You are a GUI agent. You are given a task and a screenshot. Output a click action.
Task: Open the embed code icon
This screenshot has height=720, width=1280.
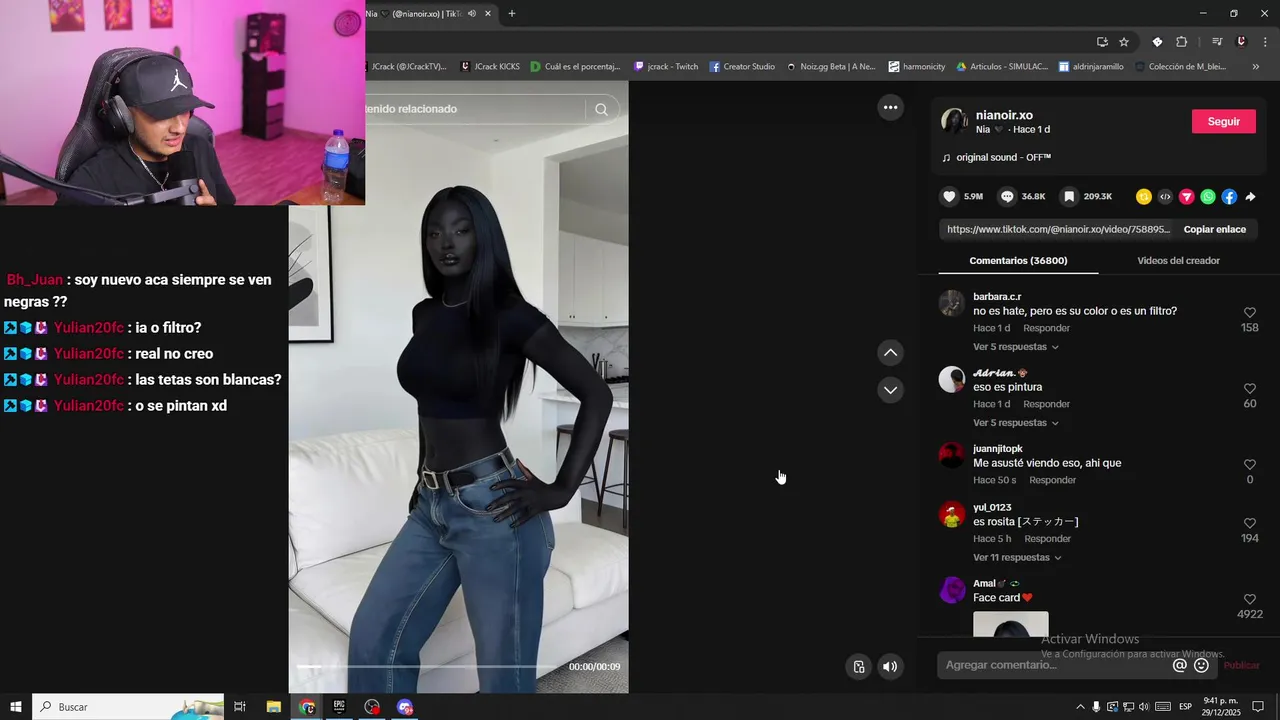click(1165, 197)
